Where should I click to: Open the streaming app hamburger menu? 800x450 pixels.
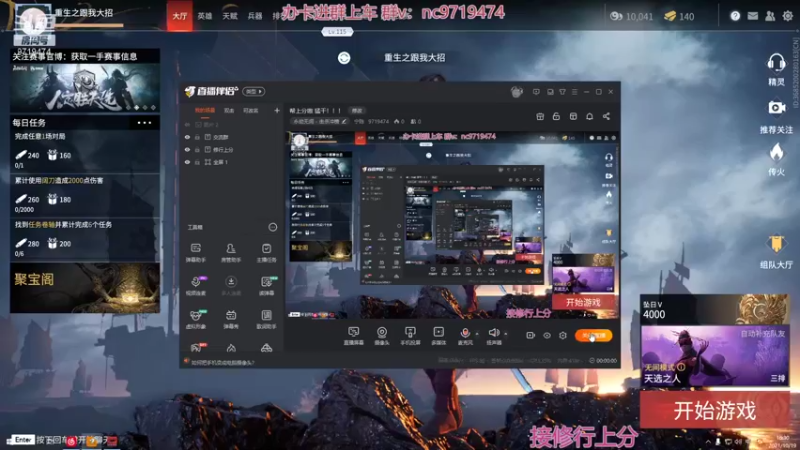574,92
